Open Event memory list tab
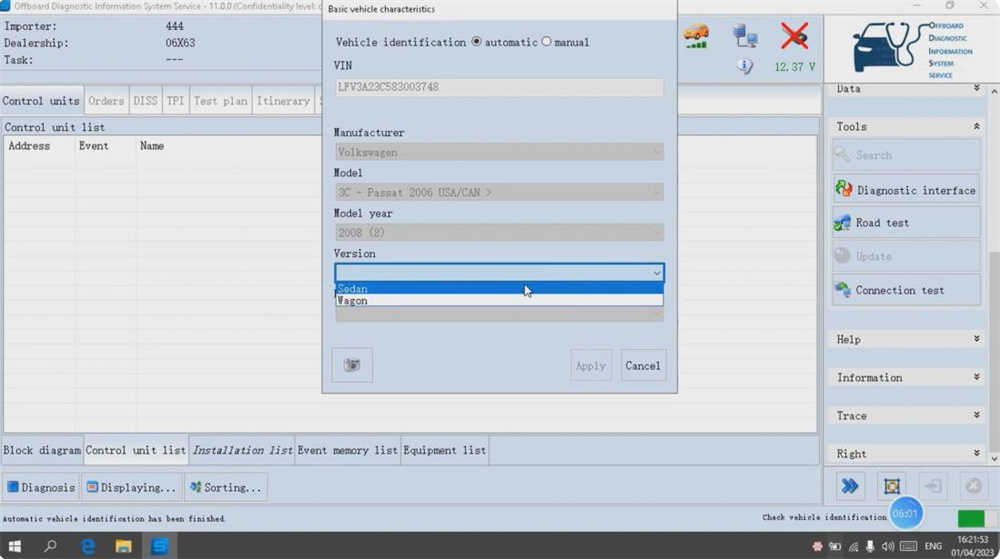1000x559 pixels. click(x=348, y=450)
